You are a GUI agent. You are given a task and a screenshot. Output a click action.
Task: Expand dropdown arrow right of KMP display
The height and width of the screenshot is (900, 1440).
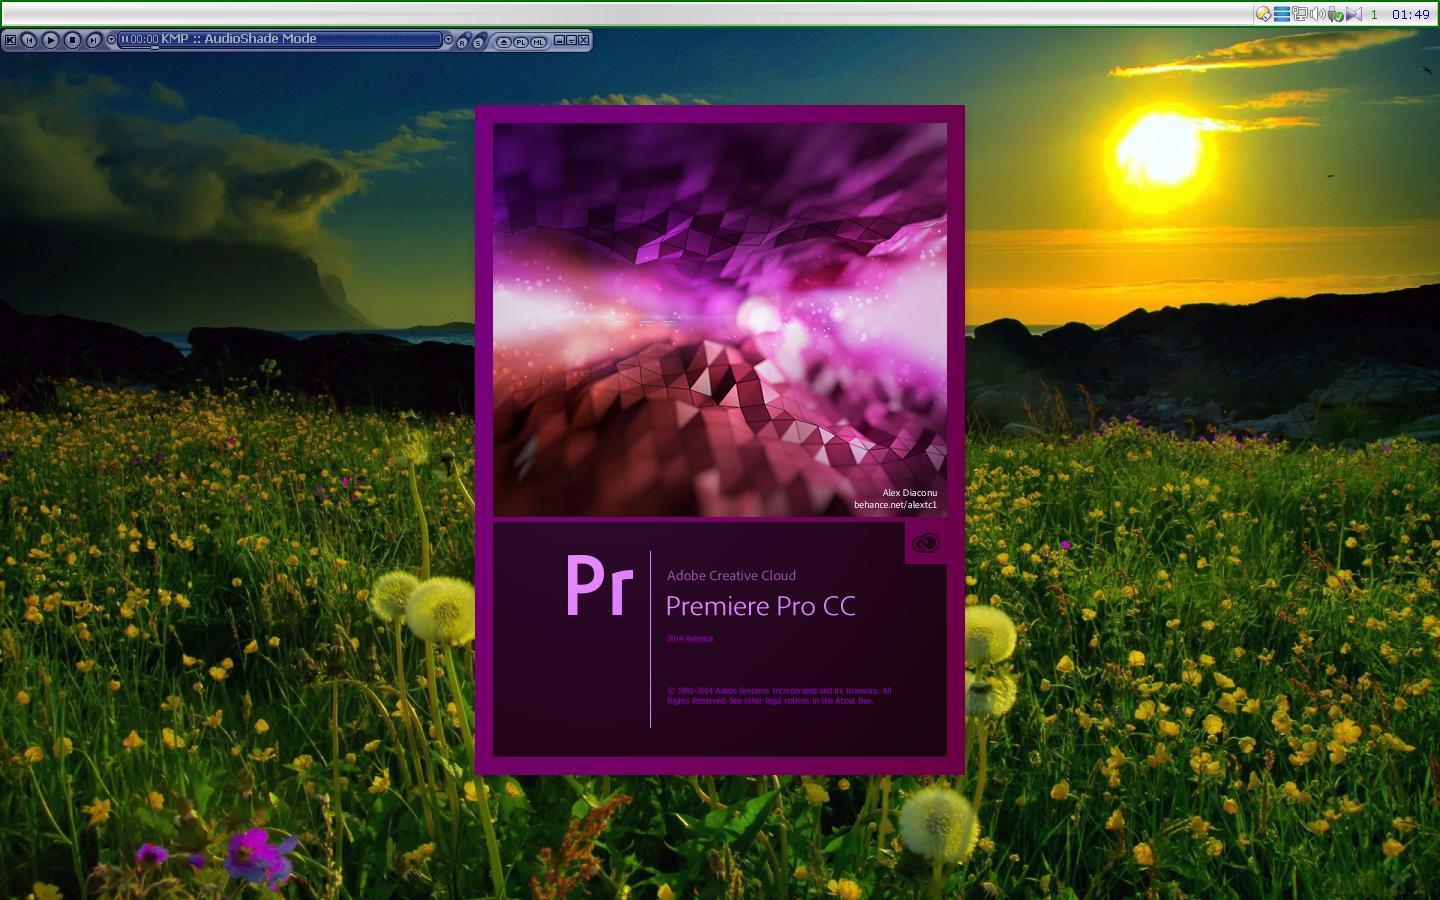(448, 40)
